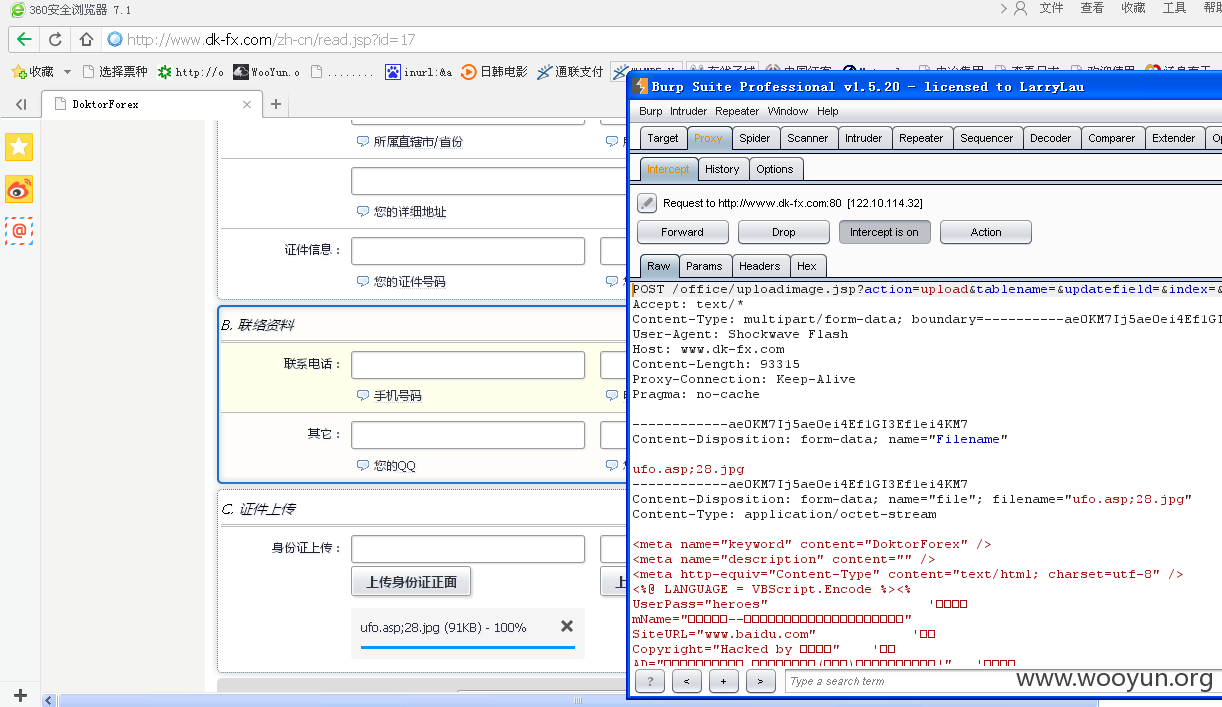Expand the favorites dropdown arrow next to 收藏

67,72
